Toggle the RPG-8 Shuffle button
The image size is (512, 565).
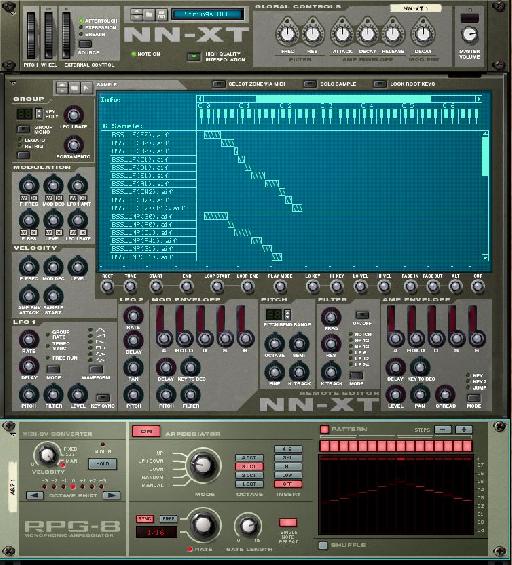(323, 545)
